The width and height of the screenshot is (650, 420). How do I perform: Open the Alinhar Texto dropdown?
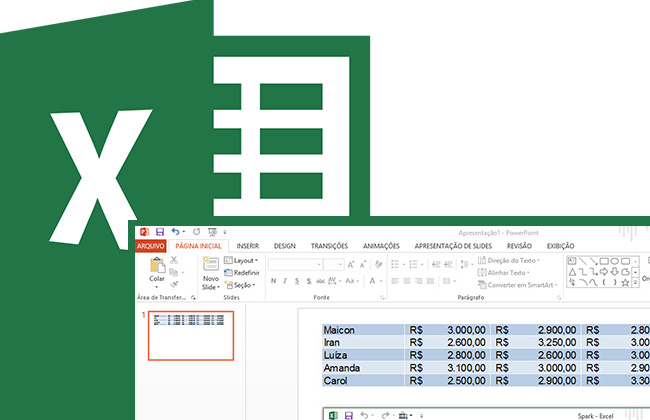504,272
